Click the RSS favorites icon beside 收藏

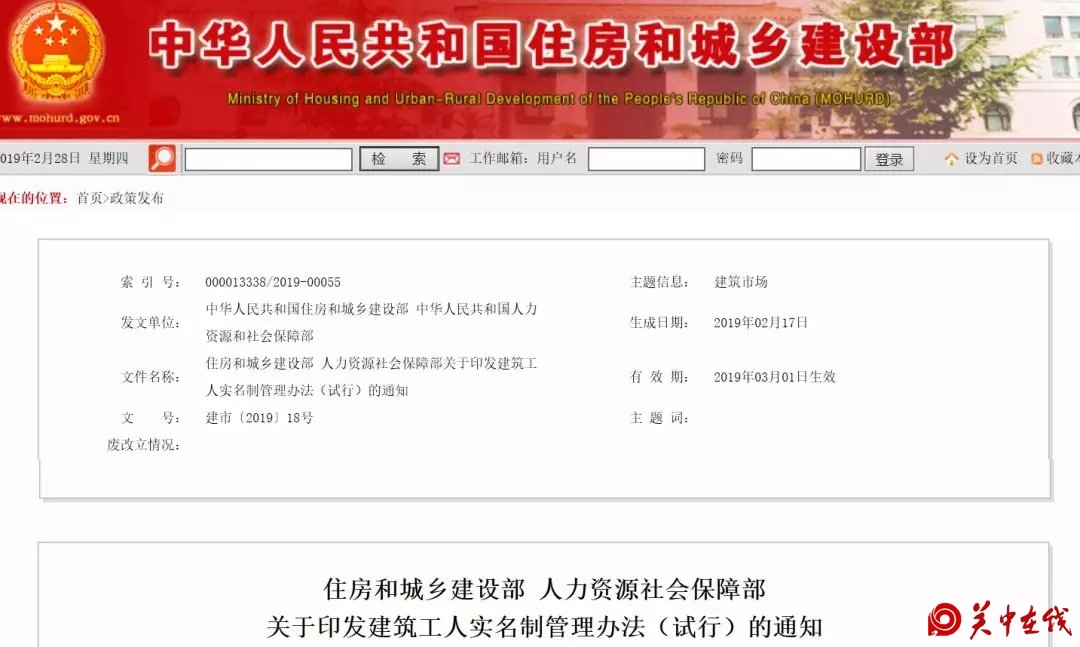coord(1037,159)
